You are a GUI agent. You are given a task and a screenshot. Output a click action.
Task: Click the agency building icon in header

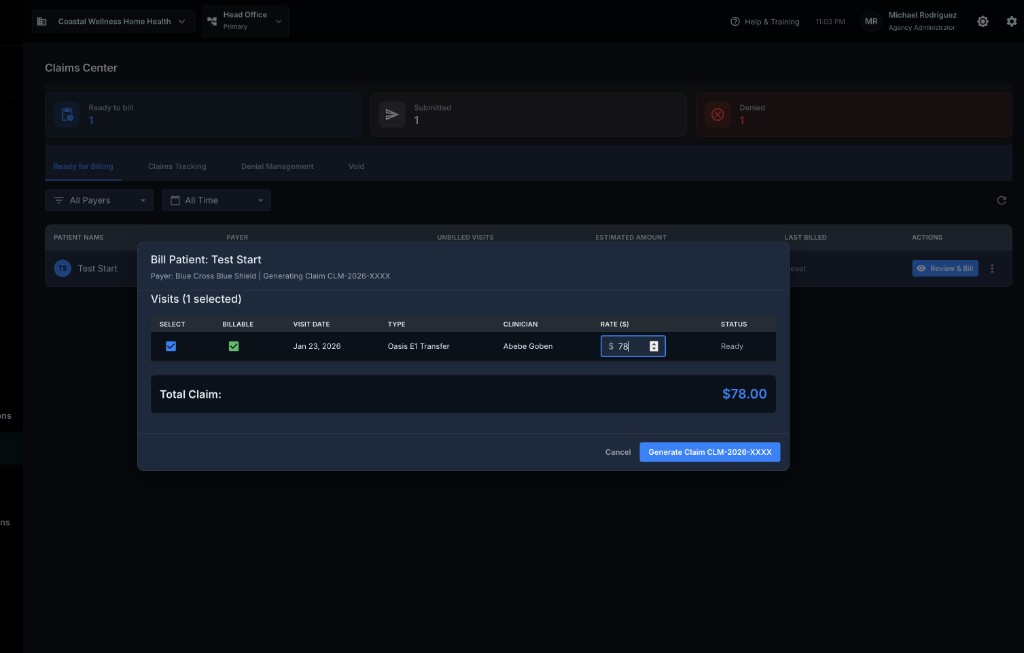tap(42, 22)
